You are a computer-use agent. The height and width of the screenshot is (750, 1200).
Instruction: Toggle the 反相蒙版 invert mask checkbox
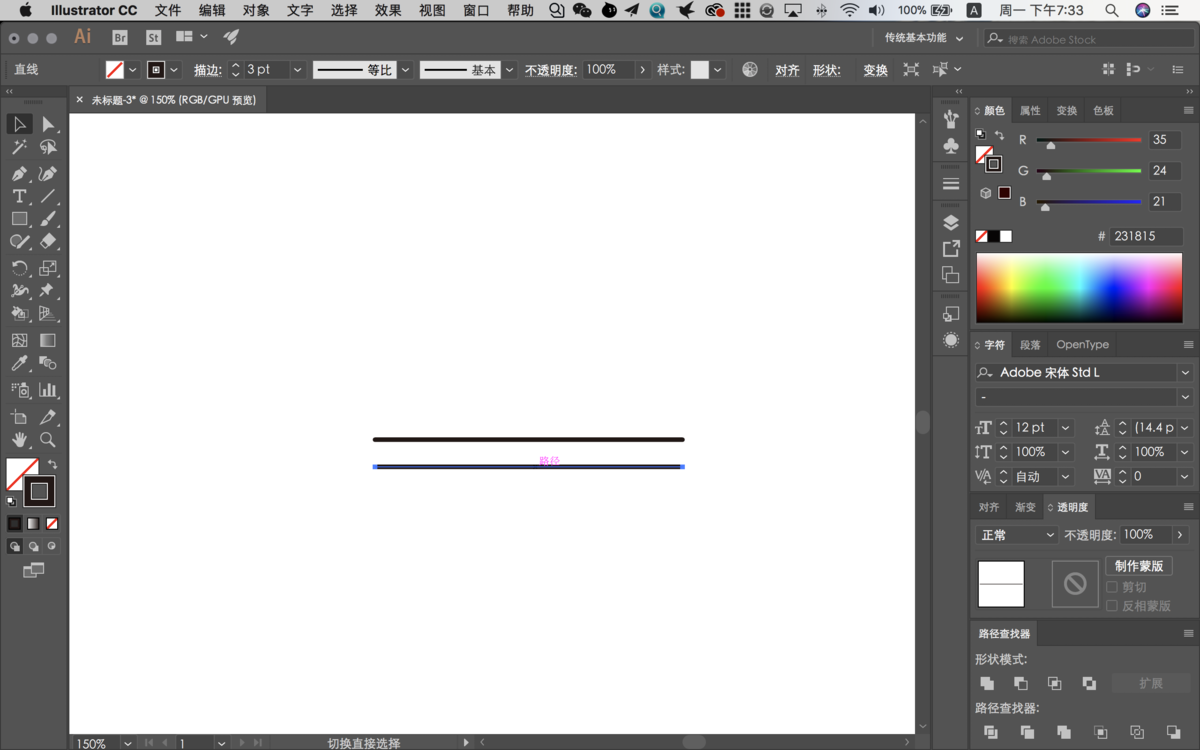(x=1112, y=606)
